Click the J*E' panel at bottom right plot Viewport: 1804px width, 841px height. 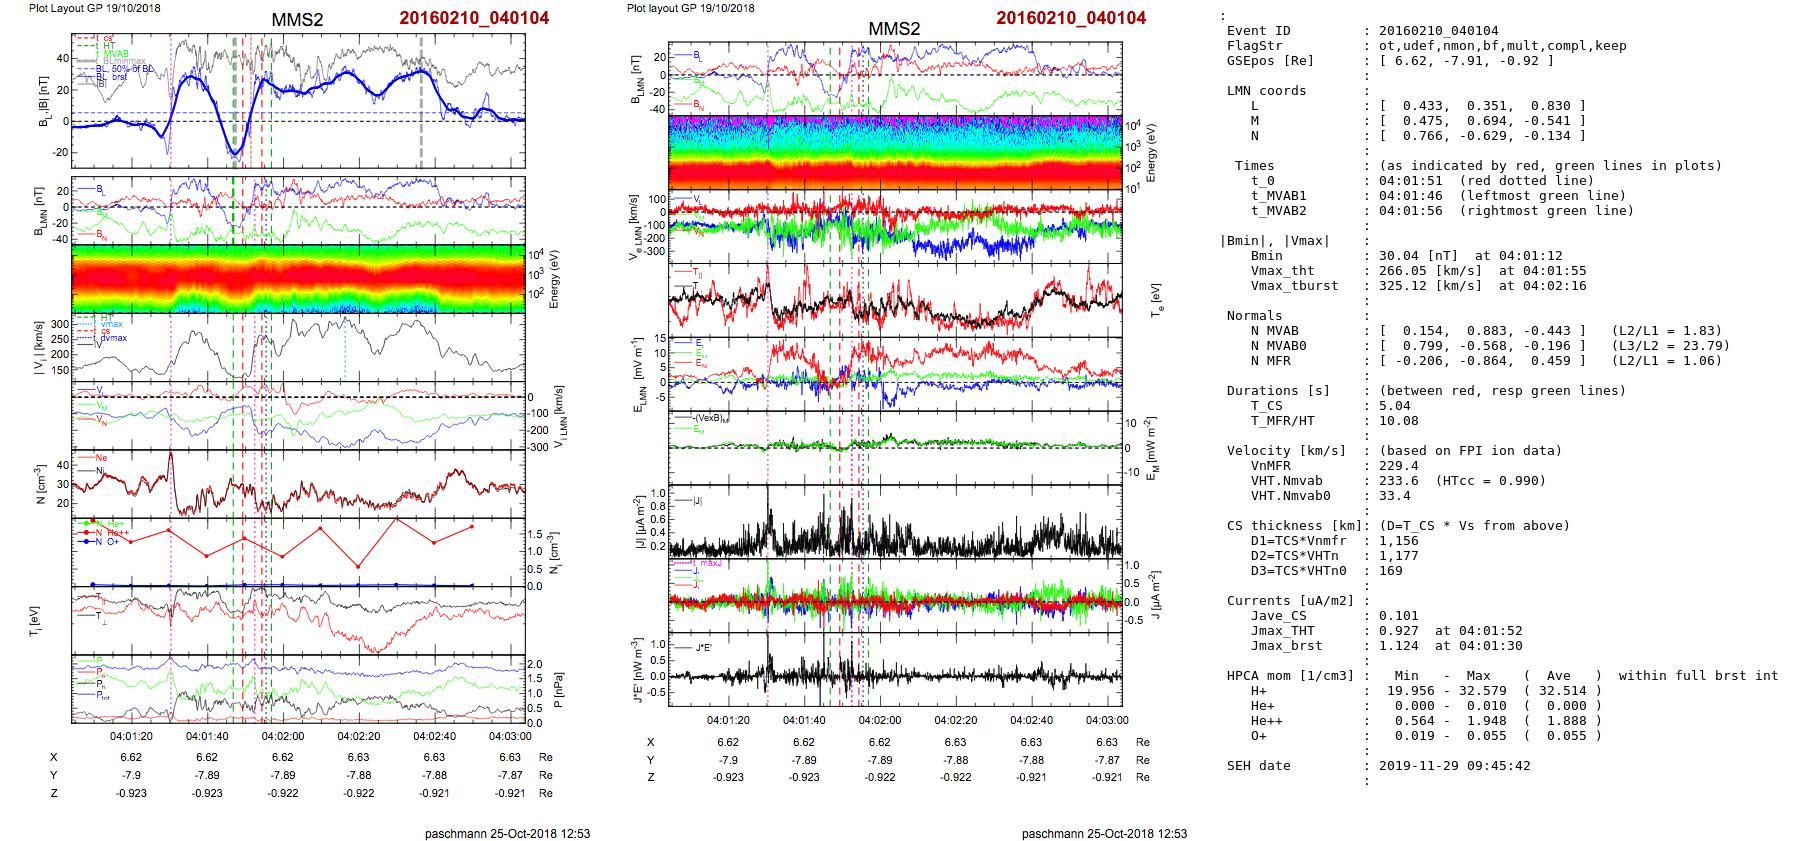pyautogui.click(x=895, y=670)
